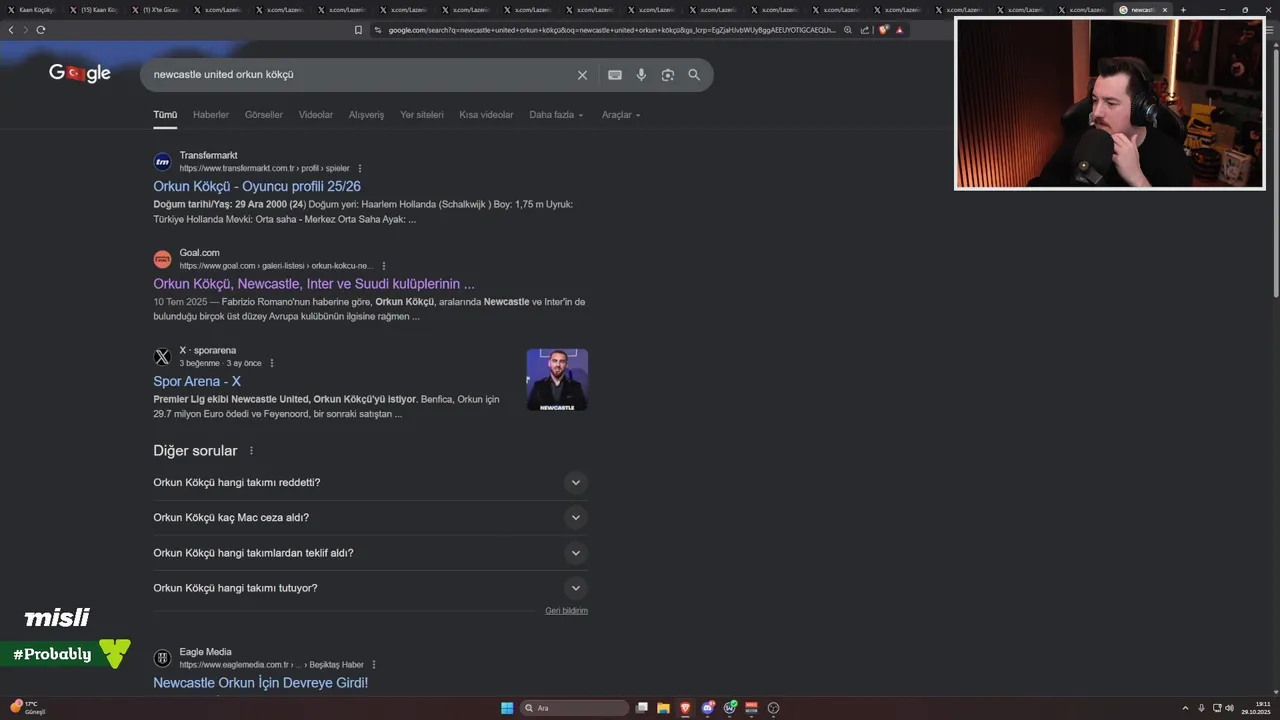Viewport: 1280px width, 720px height.
Task: Click the Eagle Media favicon
Action: (x=162, y=658)
